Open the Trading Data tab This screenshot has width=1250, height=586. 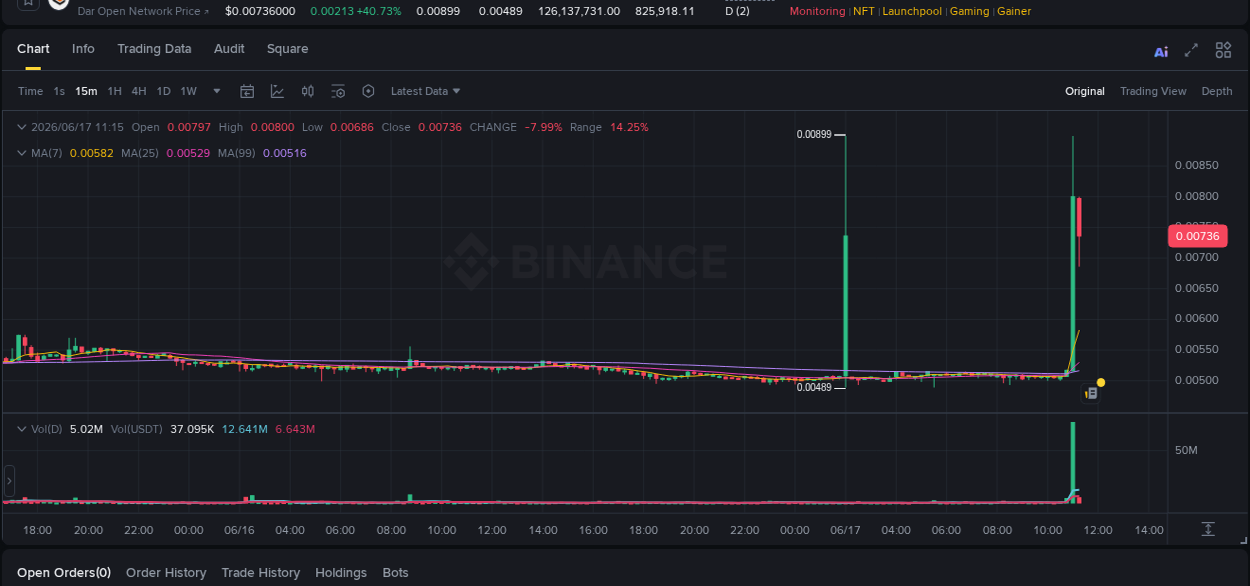154,49
